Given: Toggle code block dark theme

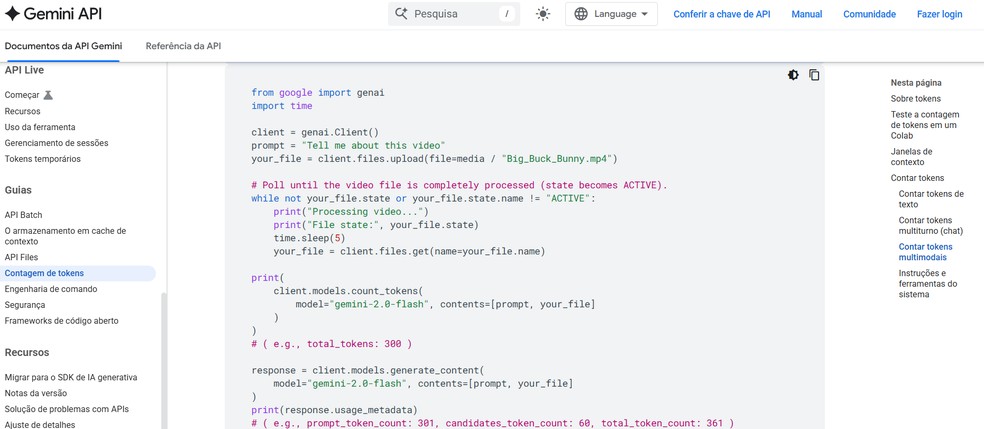Looking at the screenshot, I should coord(793,75).
